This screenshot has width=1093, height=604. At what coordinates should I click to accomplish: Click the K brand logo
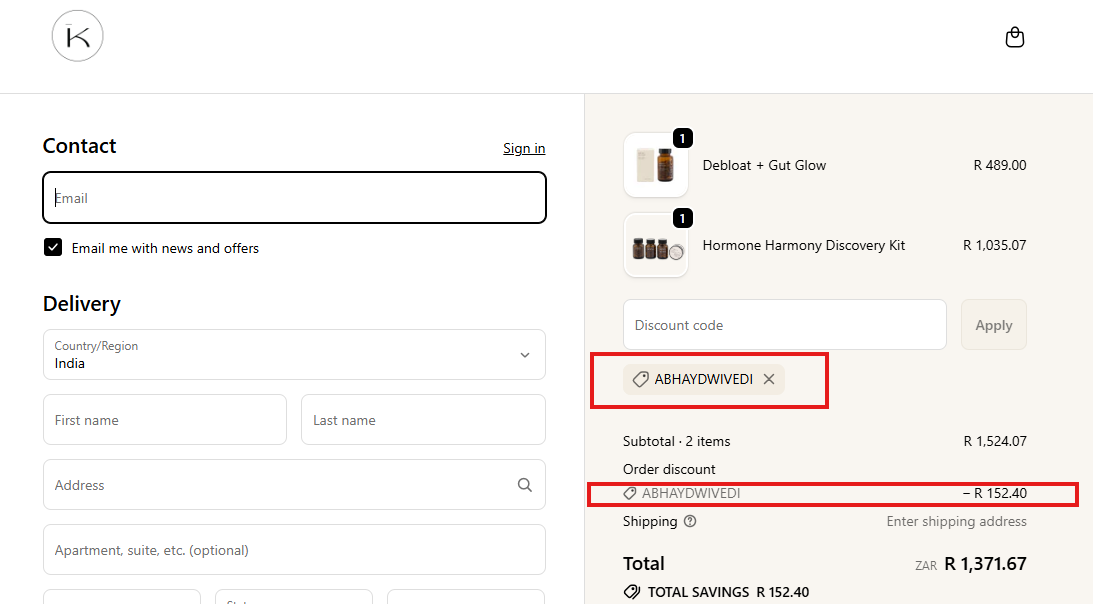coord(77,36)
